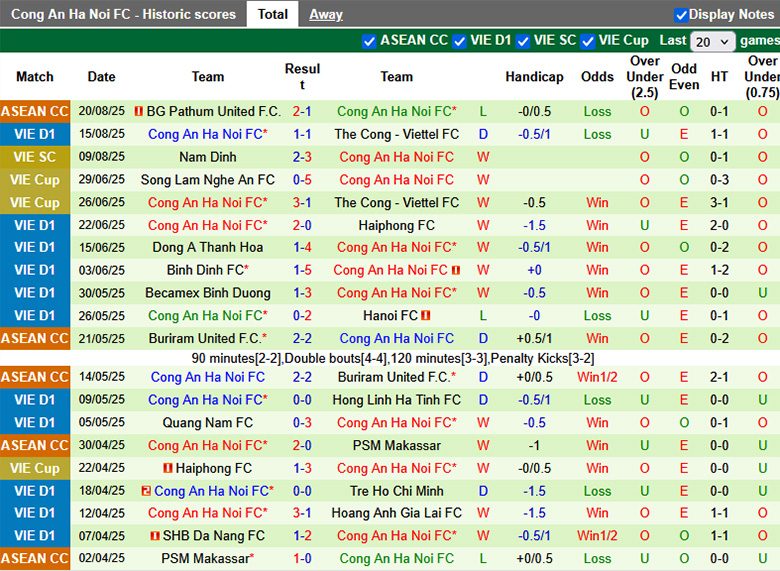Click the Handicap column header

pyautogui.click(x=534, y=77)
